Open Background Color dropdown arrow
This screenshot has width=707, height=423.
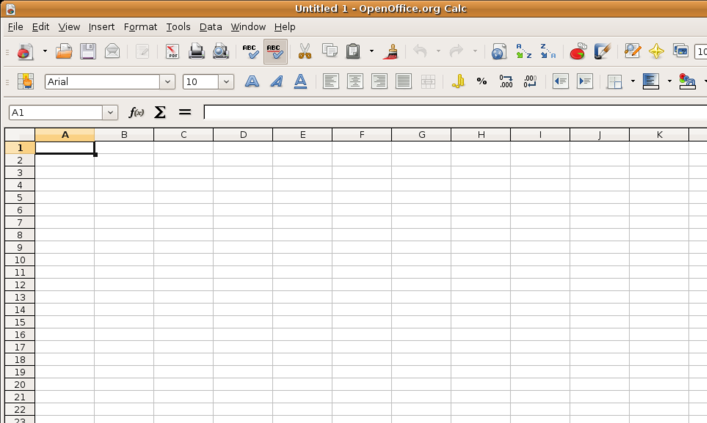(x=669, y=82)
